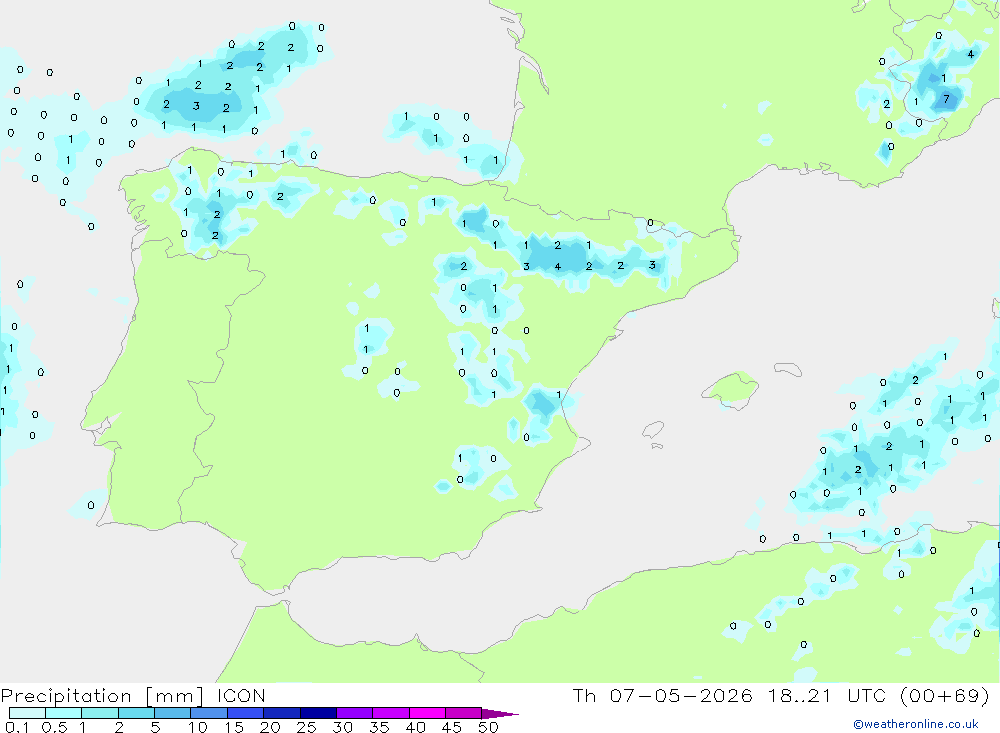Click the weatheronline.co.uk copyright link
Image resolution: width=1000 pixels, height=733 pixels.
coord(916,724)
